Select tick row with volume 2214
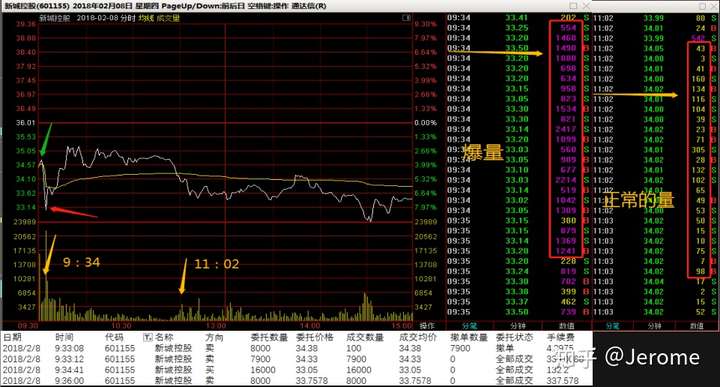The image size is (720, 387). tap(518, 180)
